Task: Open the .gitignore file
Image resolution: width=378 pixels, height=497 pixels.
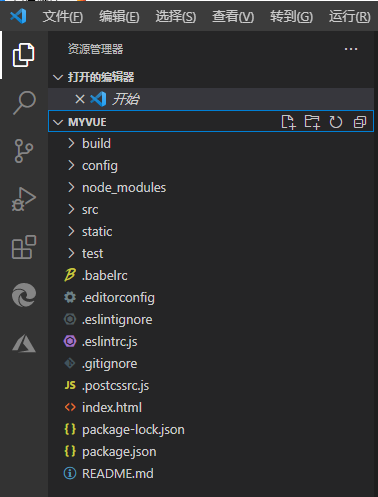Action: 211,363
